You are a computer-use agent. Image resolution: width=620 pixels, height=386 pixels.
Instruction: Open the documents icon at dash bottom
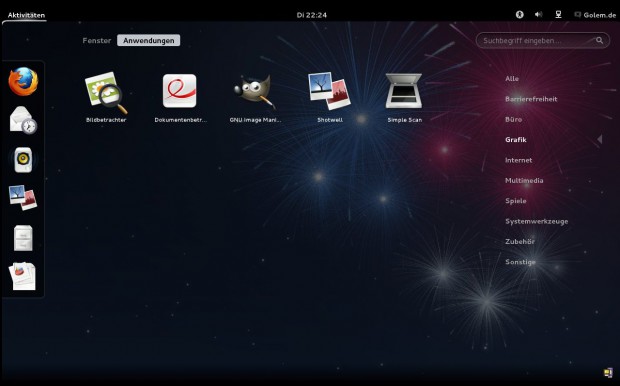tap(23, 276)
